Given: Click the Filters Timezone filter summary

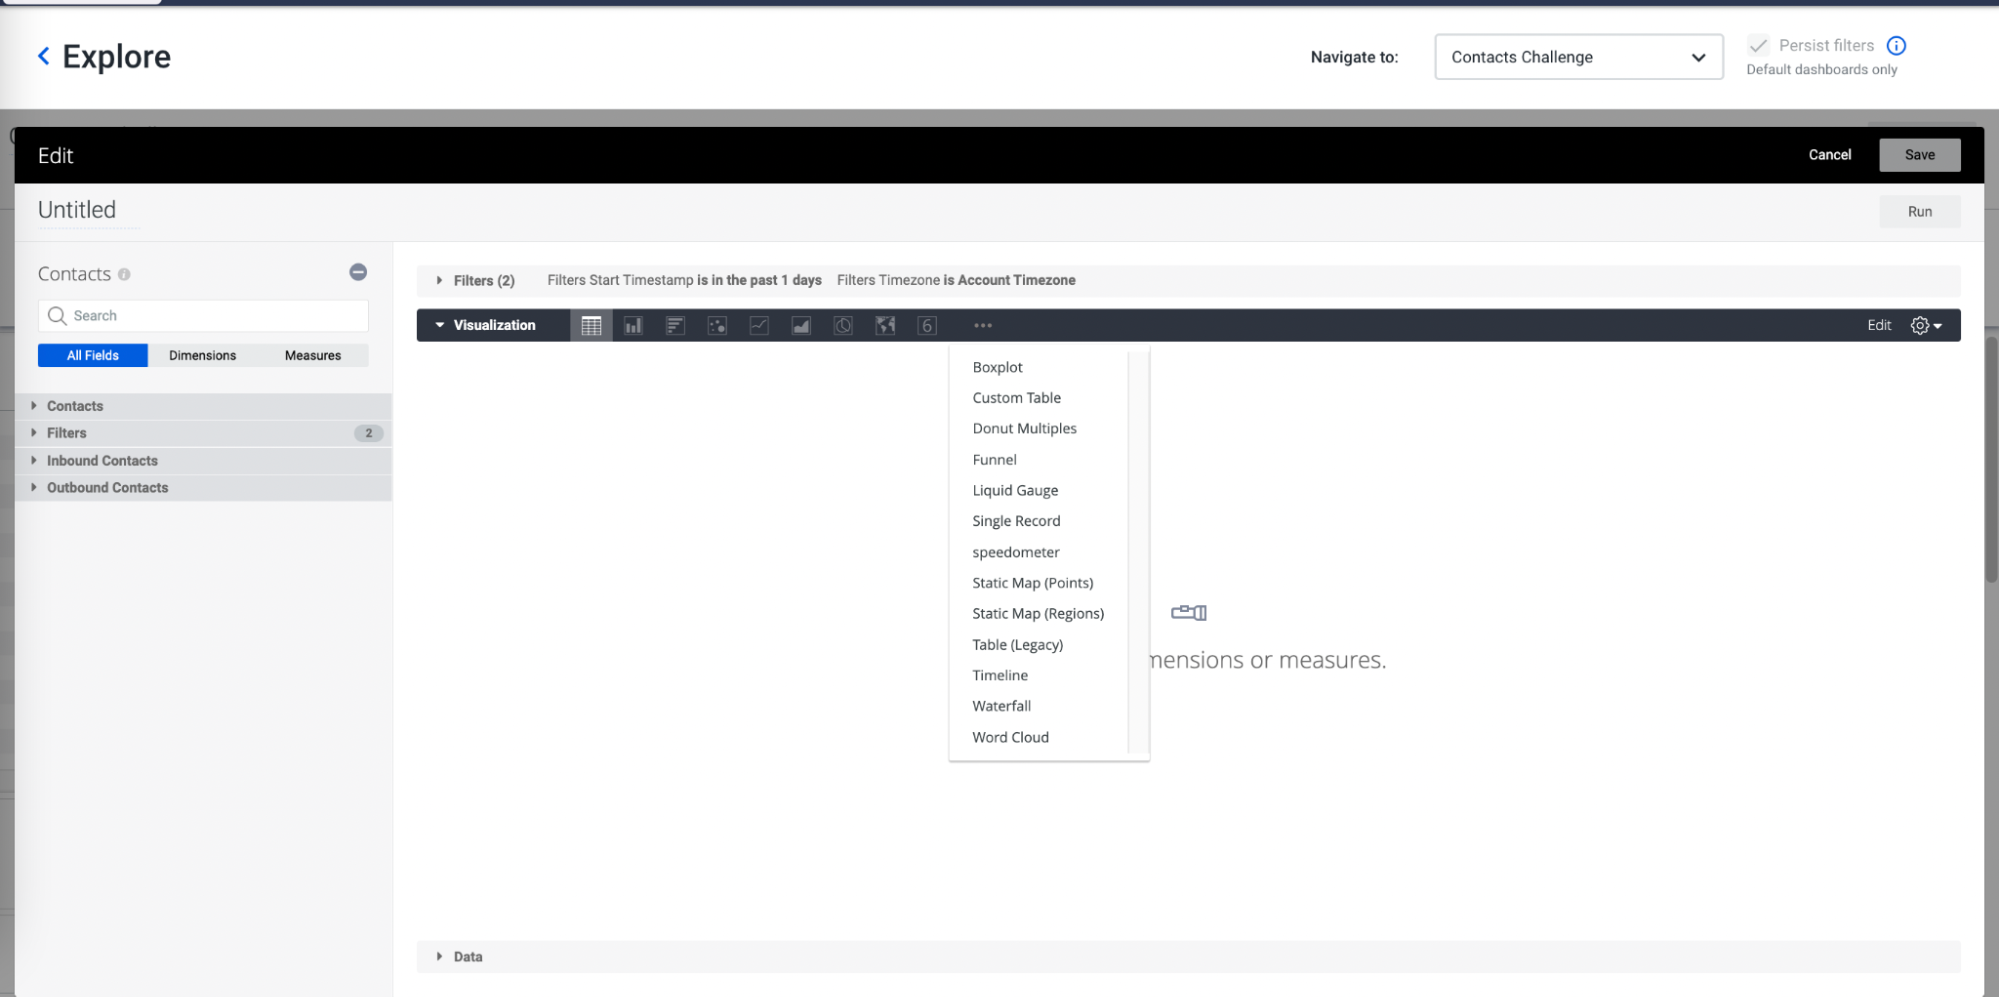Looking at the screenshot, I should pos(956,280).
